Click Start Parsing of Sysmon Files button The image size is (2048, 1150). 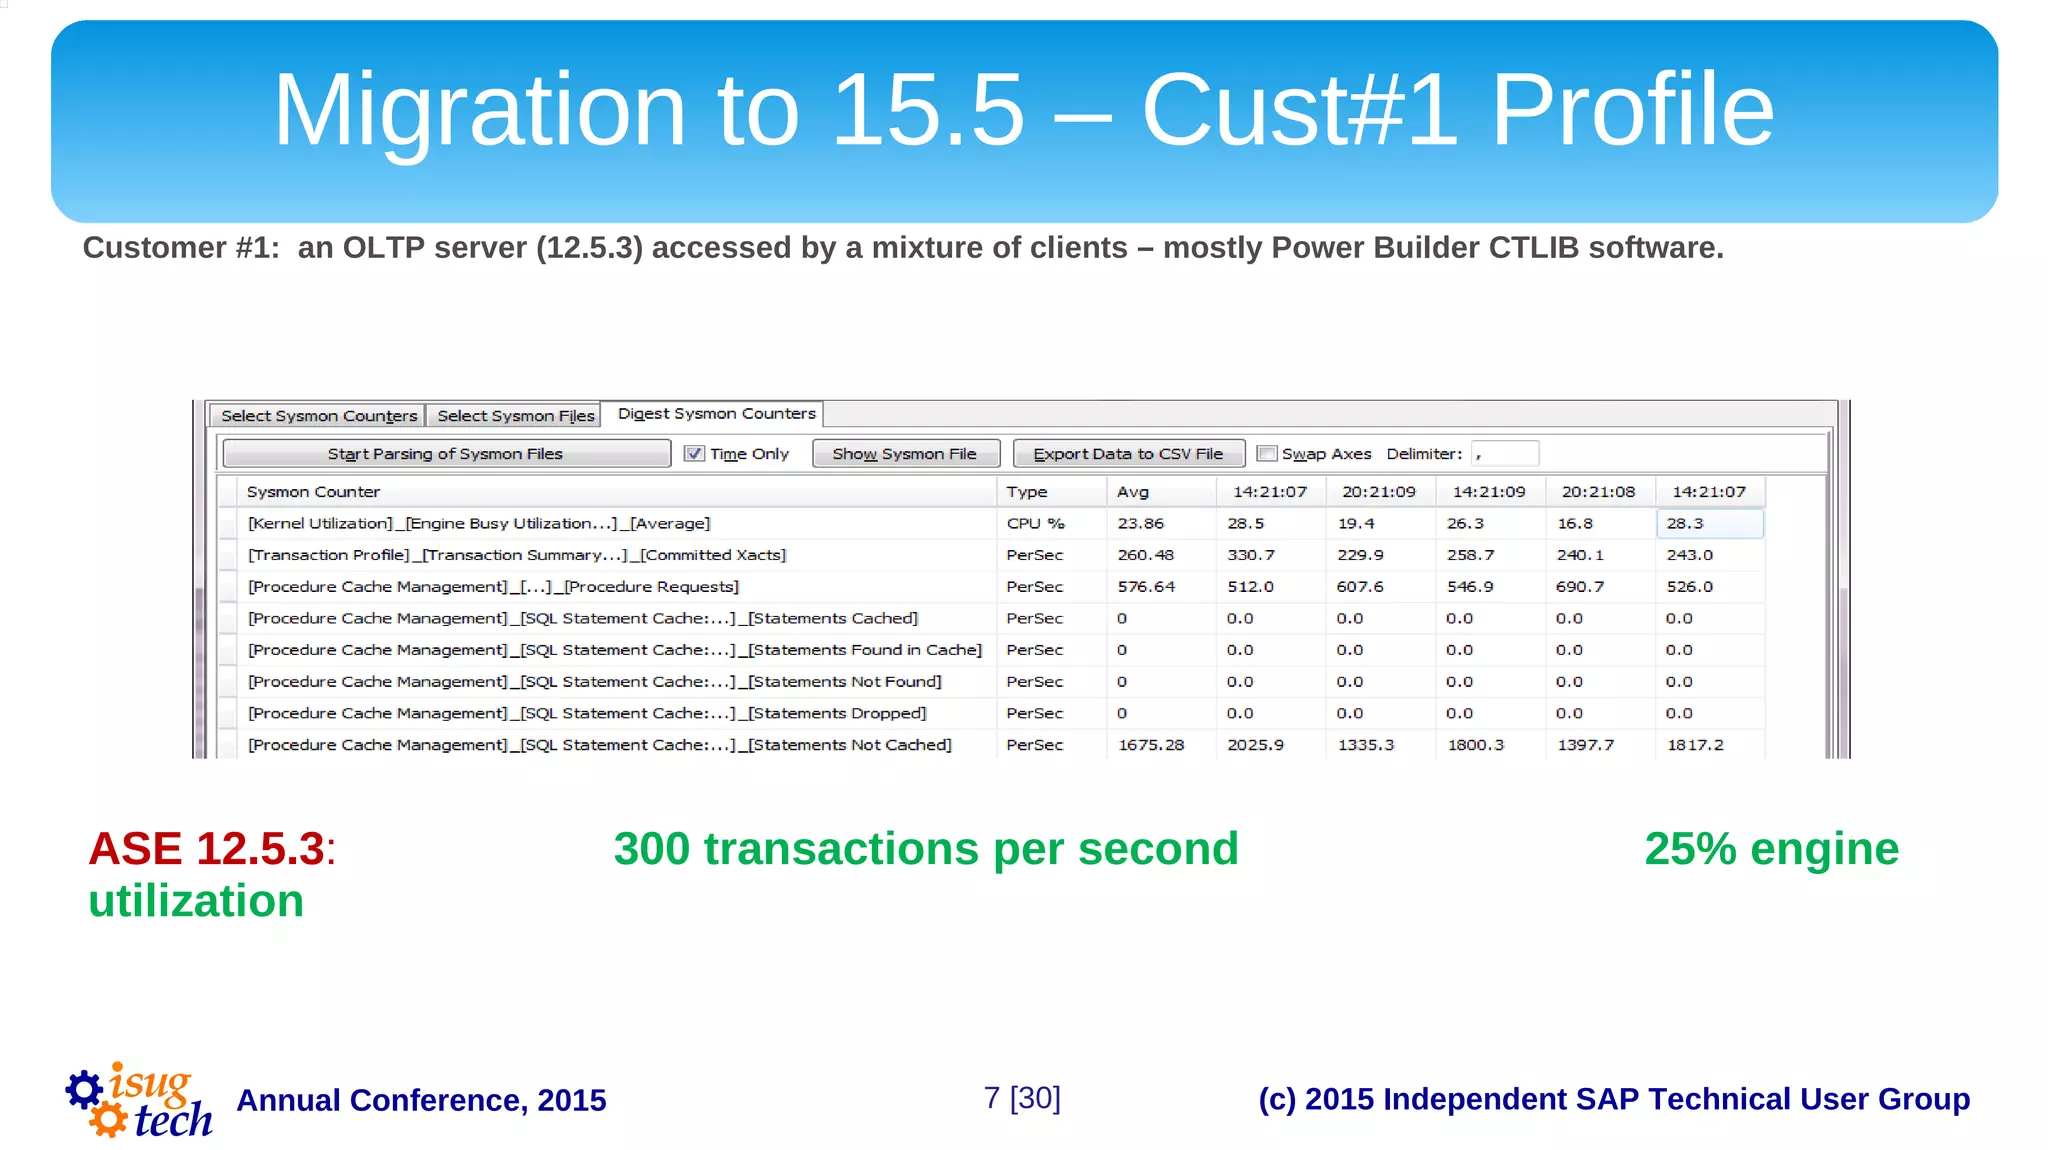tap(446, 454)
